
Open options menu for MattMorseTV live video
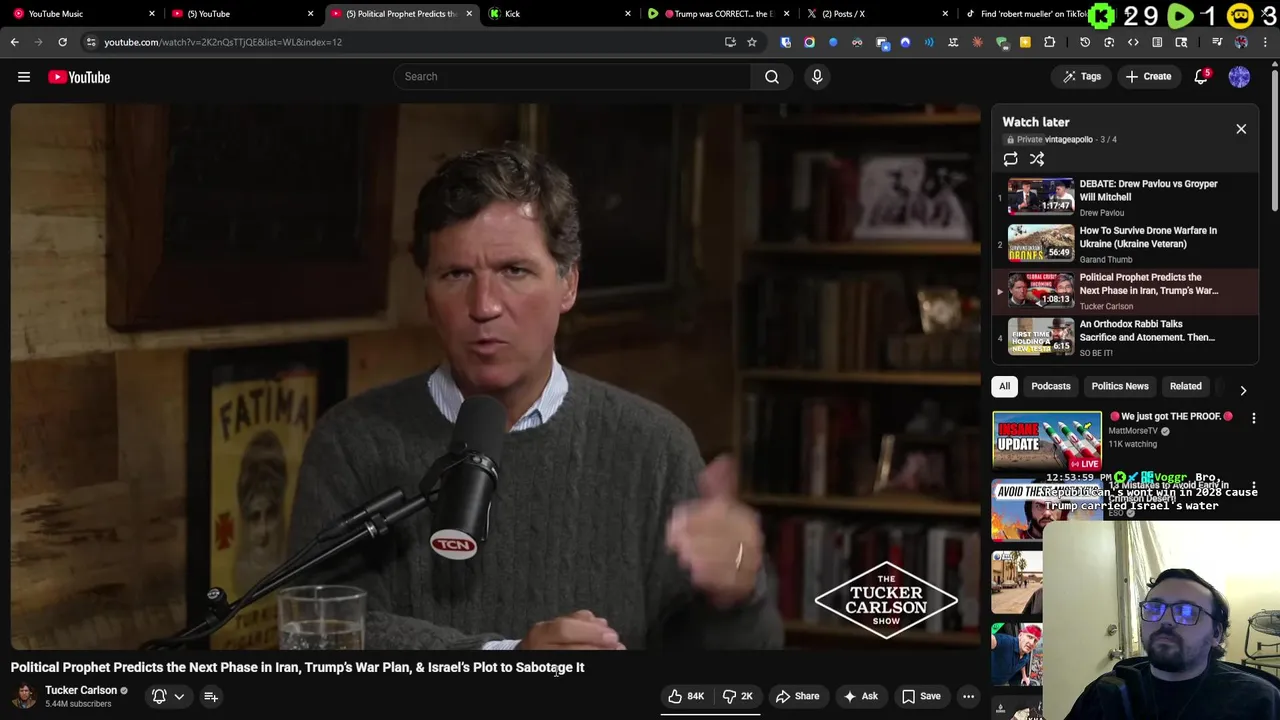point(1253,418)
